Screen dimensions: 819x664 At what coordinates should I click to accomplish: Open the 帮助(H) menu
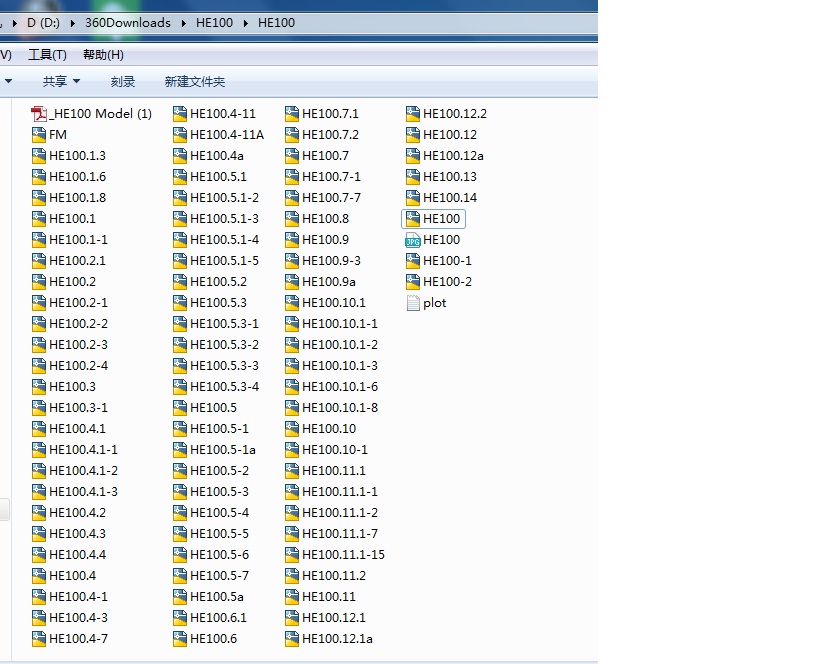(x=103, y=55)
